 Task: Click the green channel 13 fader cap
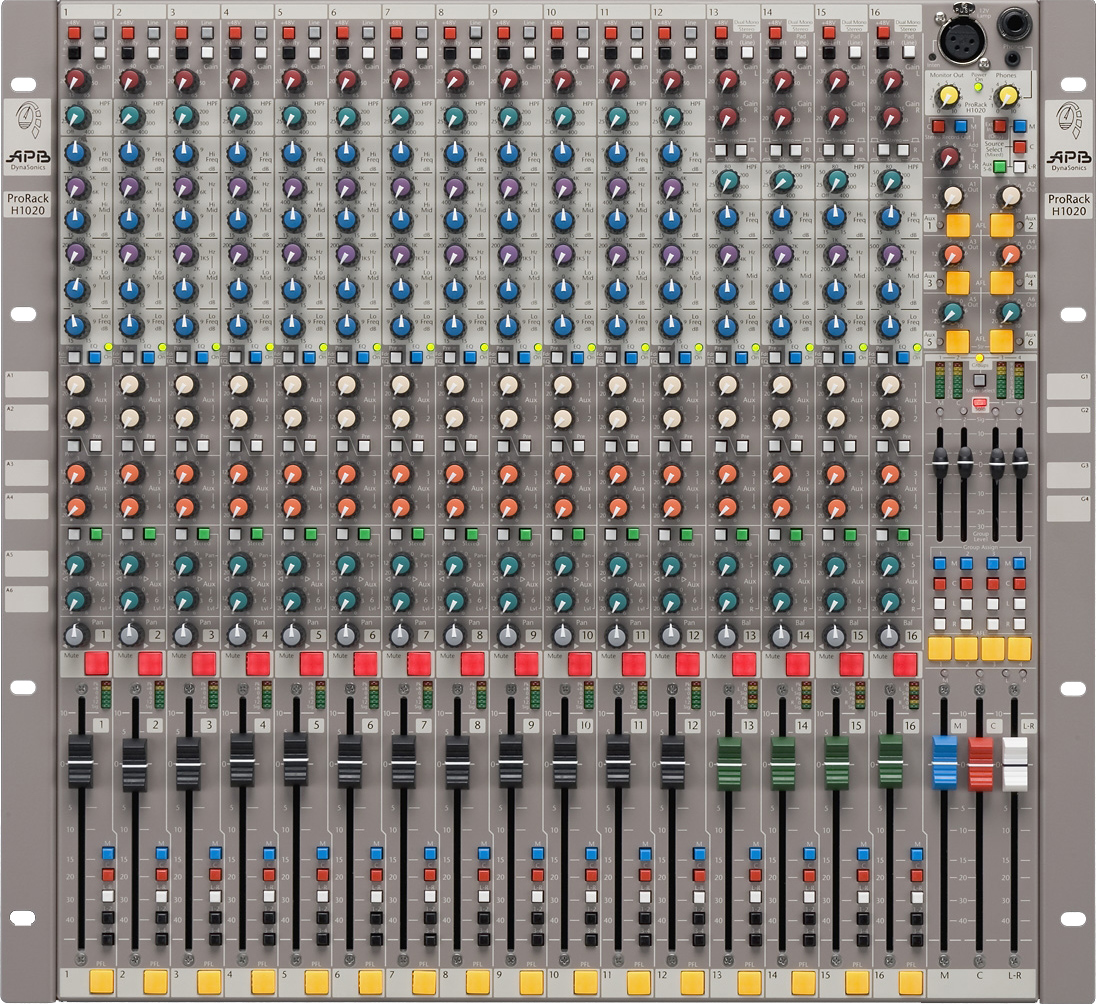pyautogui.click(x=730, y=763)
